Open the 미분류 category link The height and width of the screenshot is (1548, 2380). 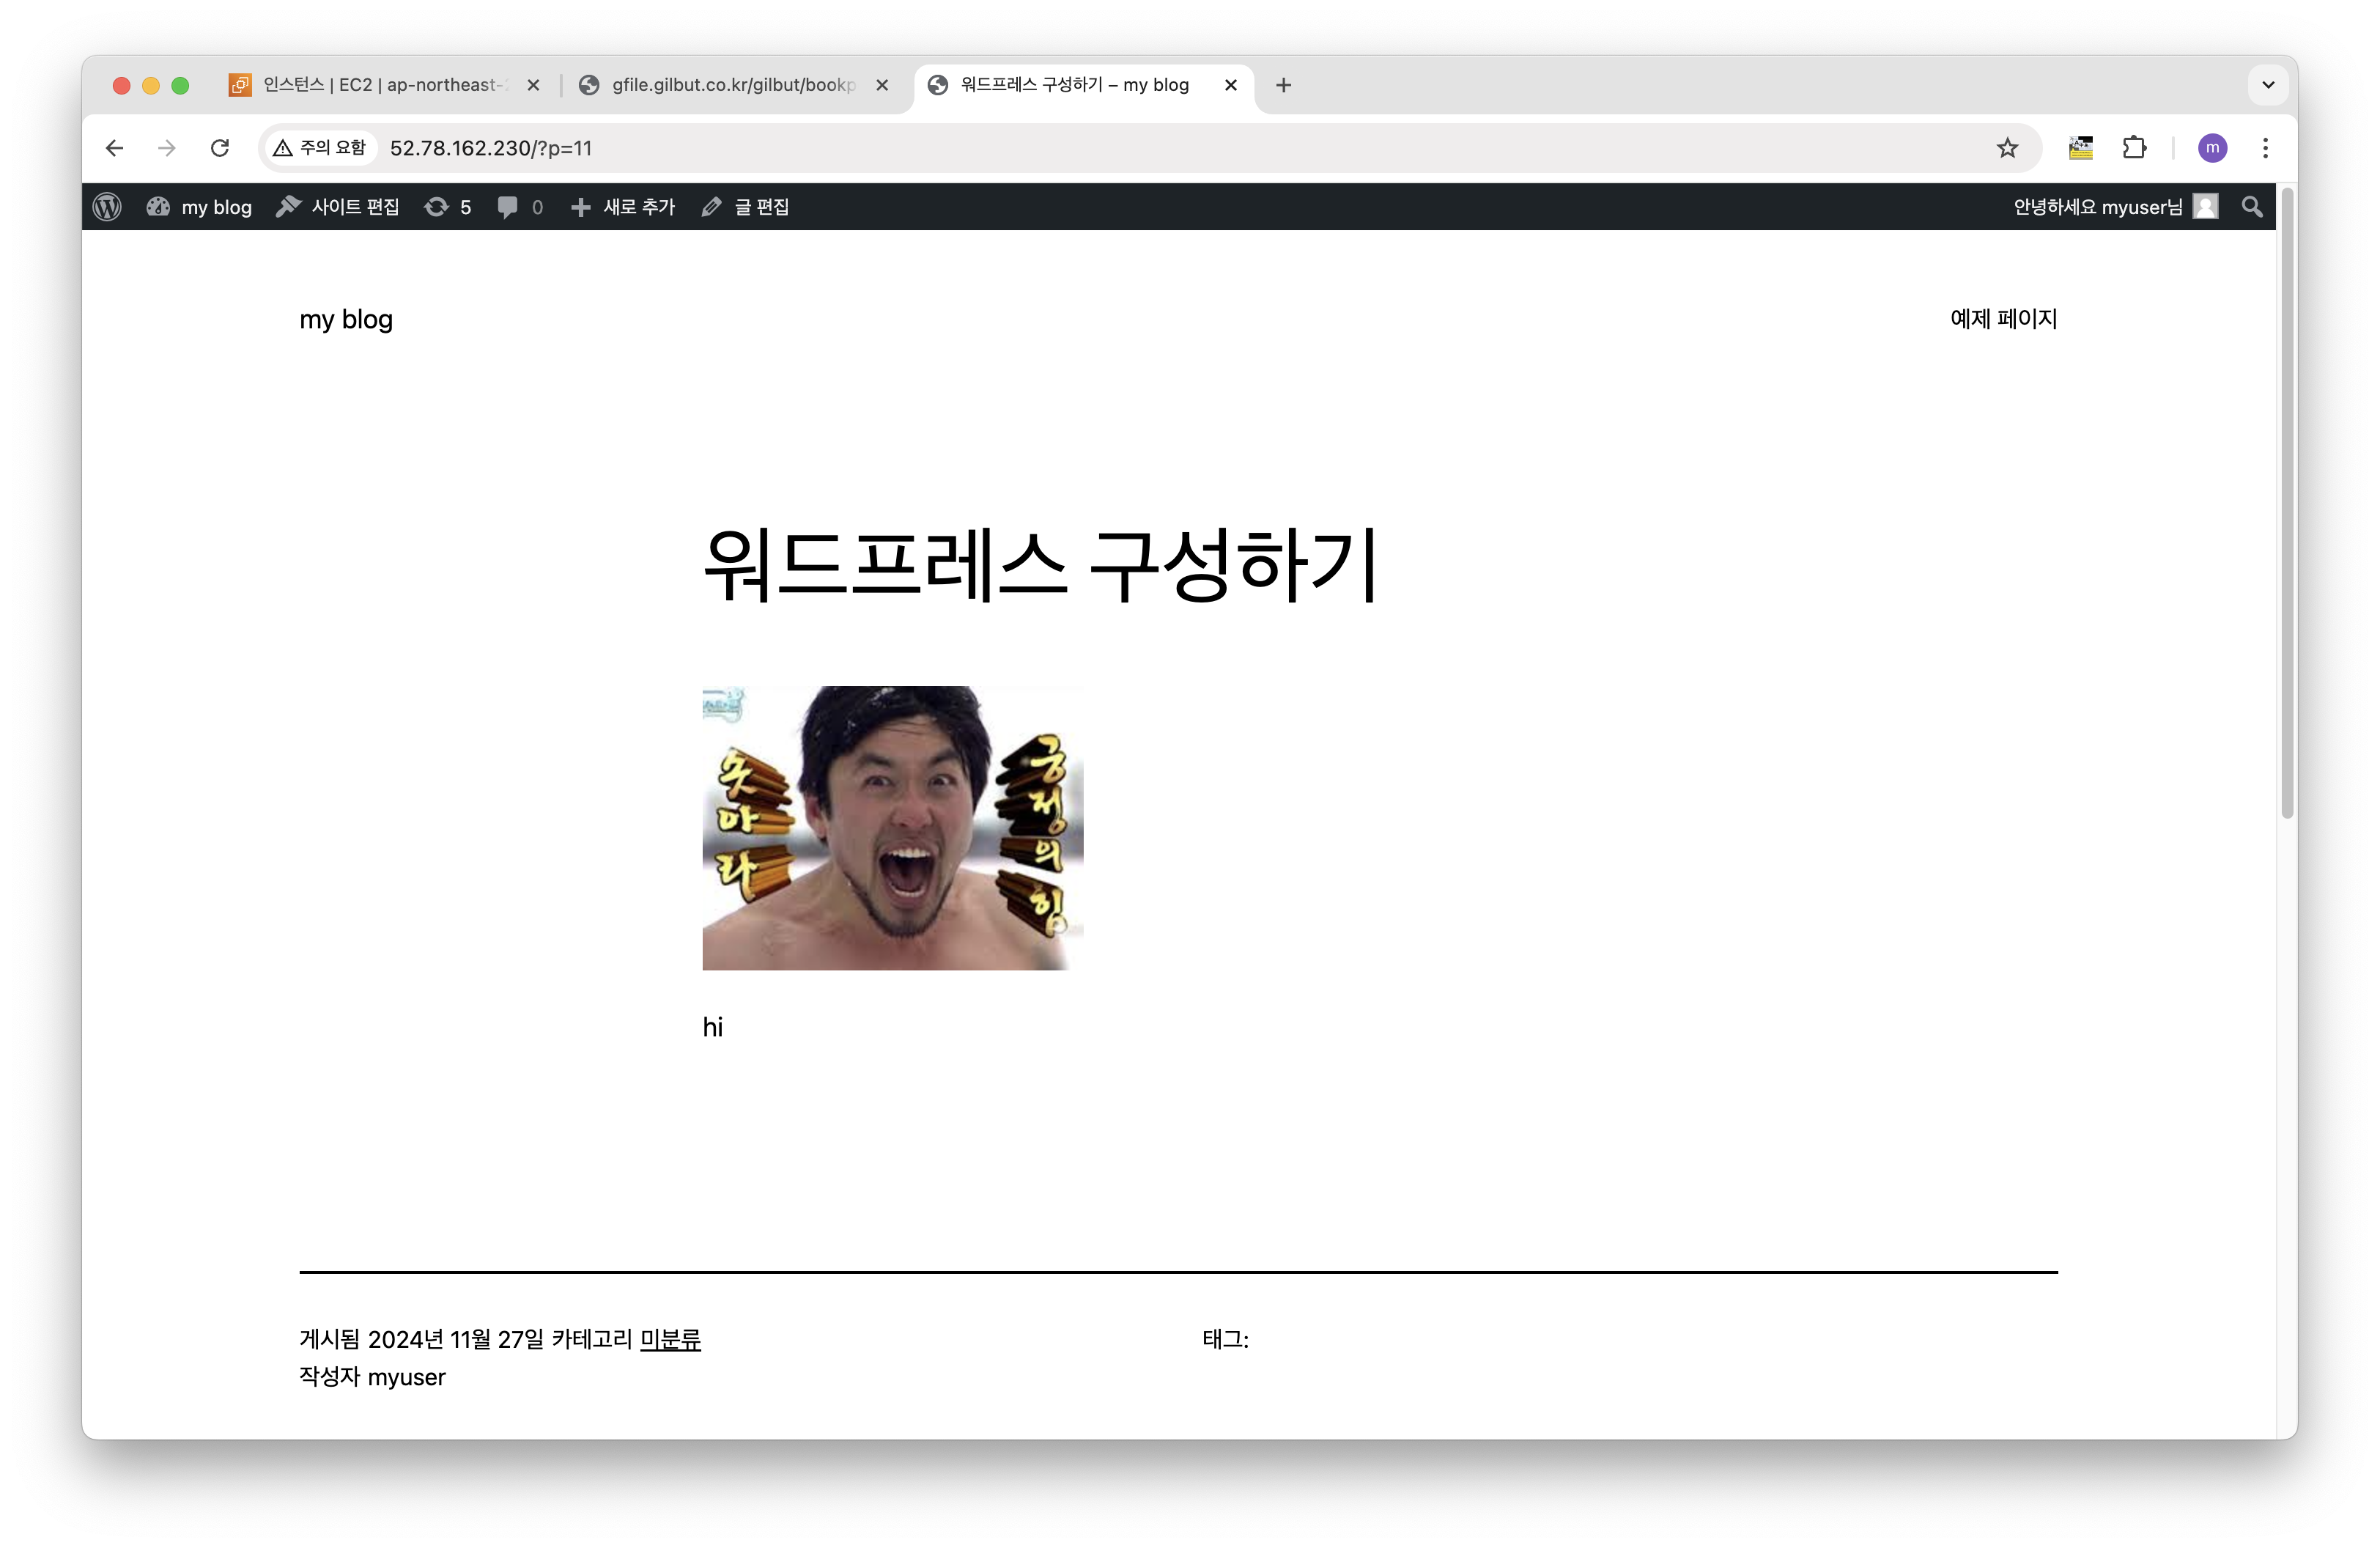pyautogui.click(x=670, y=1339)
